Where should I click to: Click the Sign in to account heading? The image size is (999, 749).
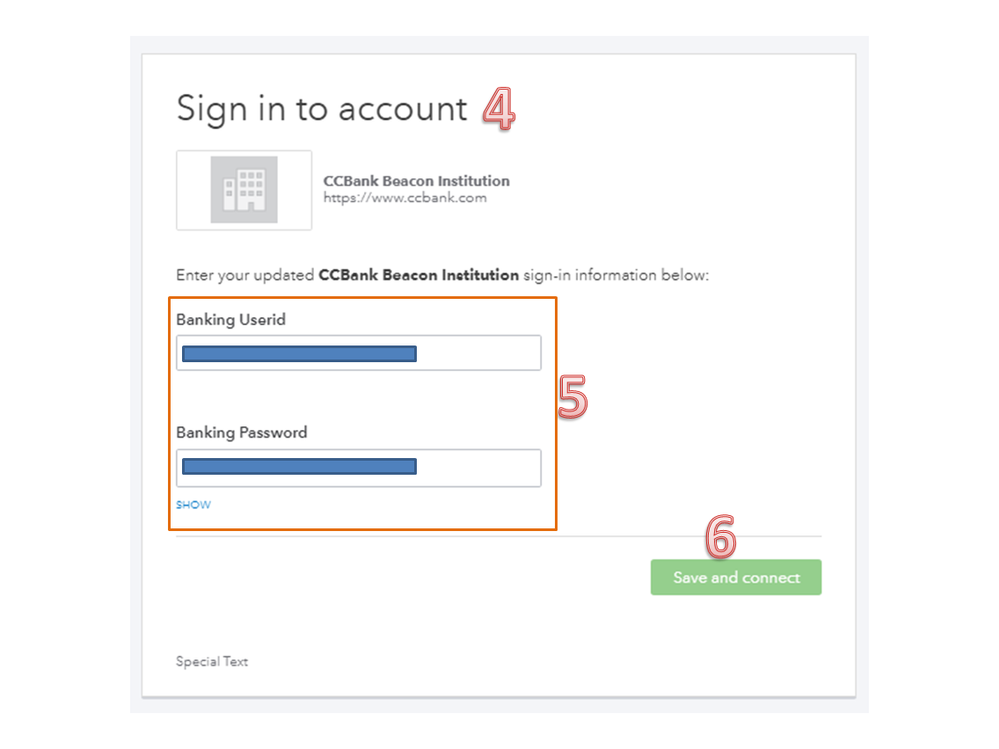[320, 108]
